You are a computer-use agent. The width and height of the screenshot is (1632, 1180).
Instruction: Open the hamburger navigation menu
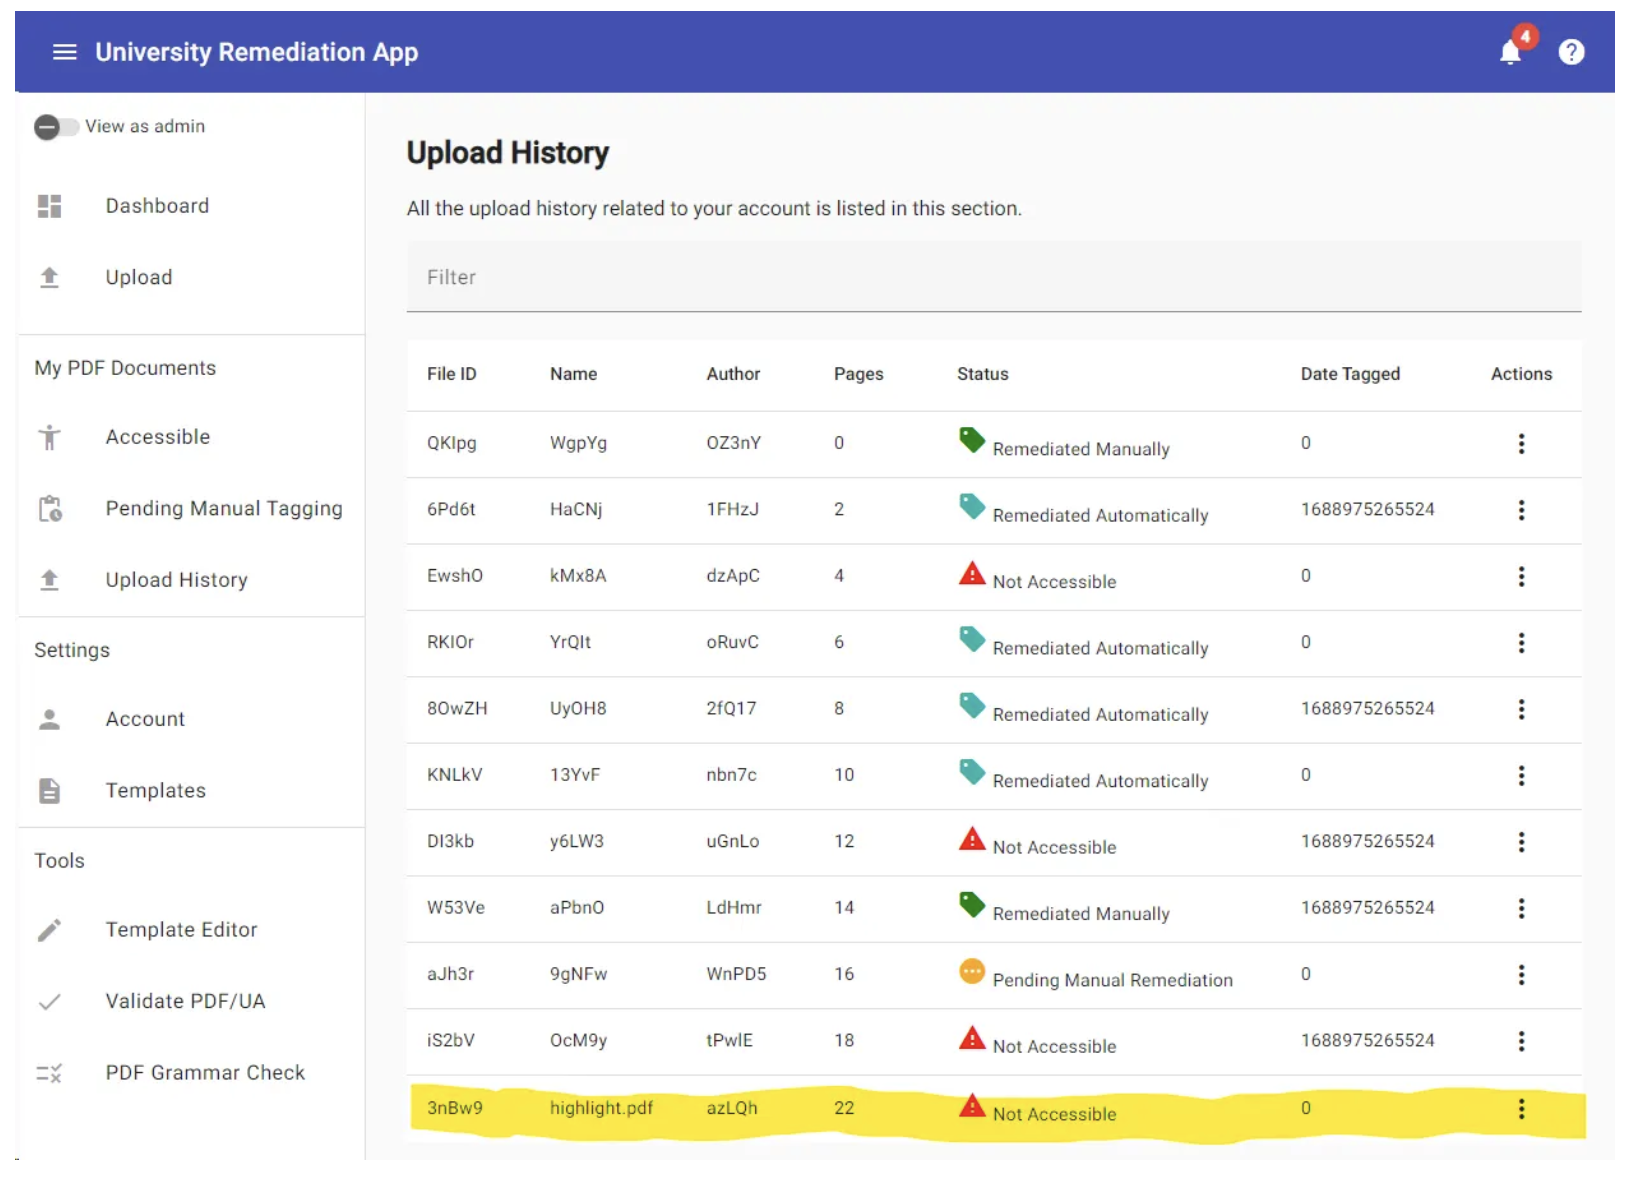tap(65, 52)
